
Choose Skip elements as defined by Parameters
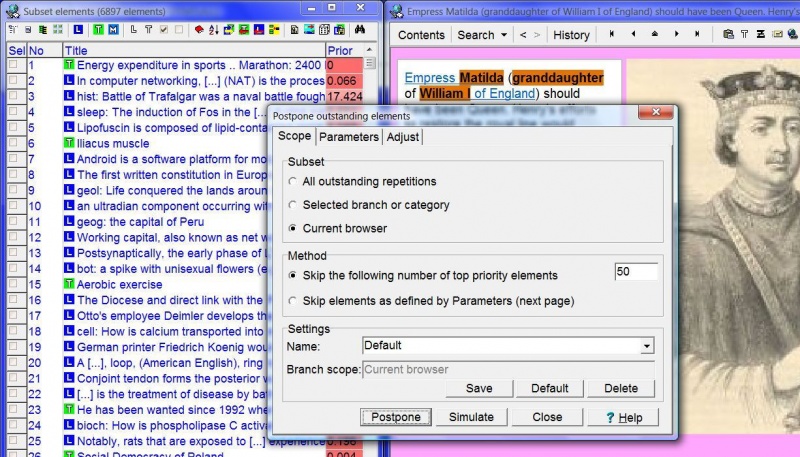click(292, 301)
